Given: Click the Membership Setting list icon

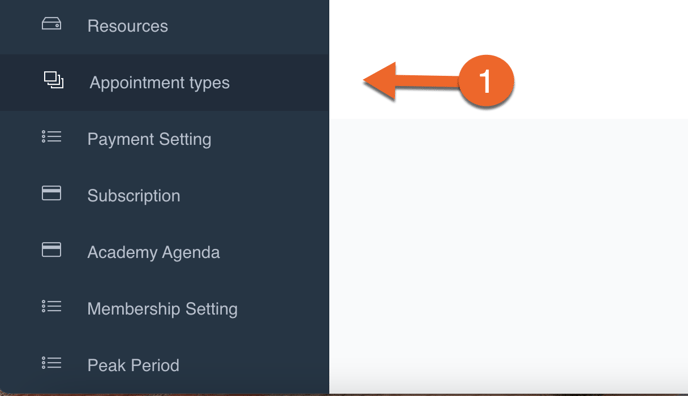Looking at the screenshot, I should [51, 306].
